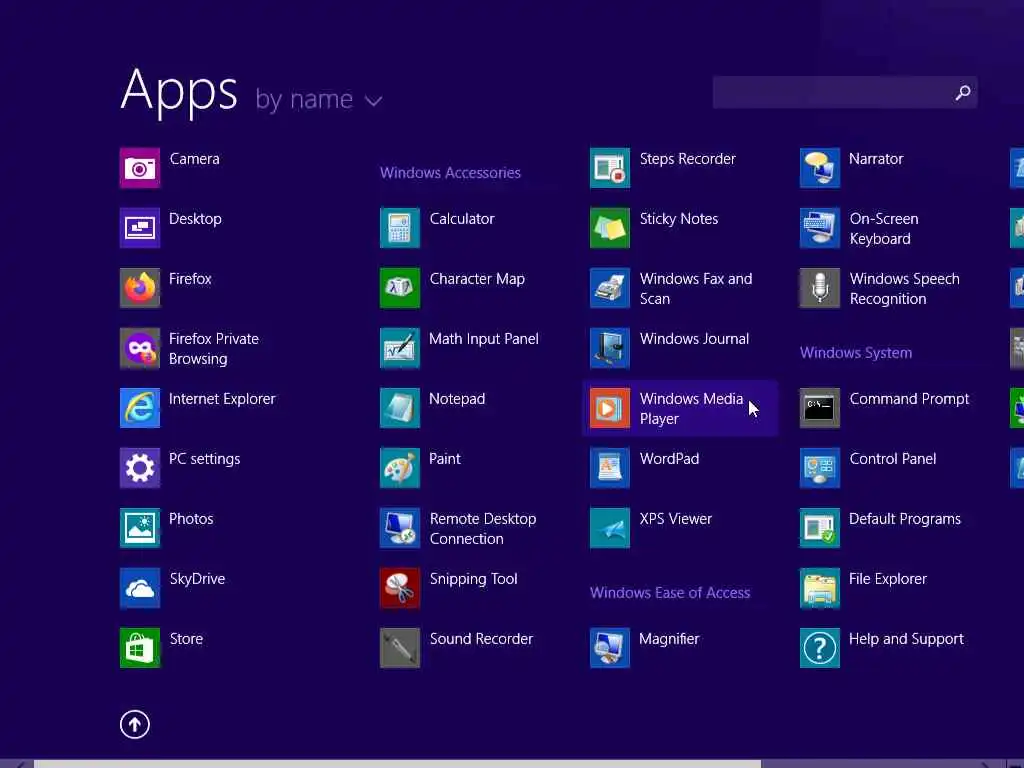
Task: Click the "Internet Explorer" label text
Action: [x=222, y=399]
